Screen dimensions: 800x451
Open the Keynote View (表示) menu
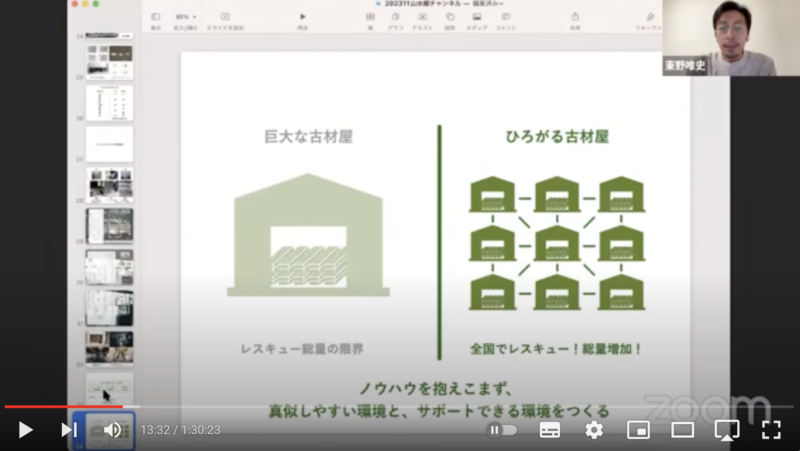156,19
